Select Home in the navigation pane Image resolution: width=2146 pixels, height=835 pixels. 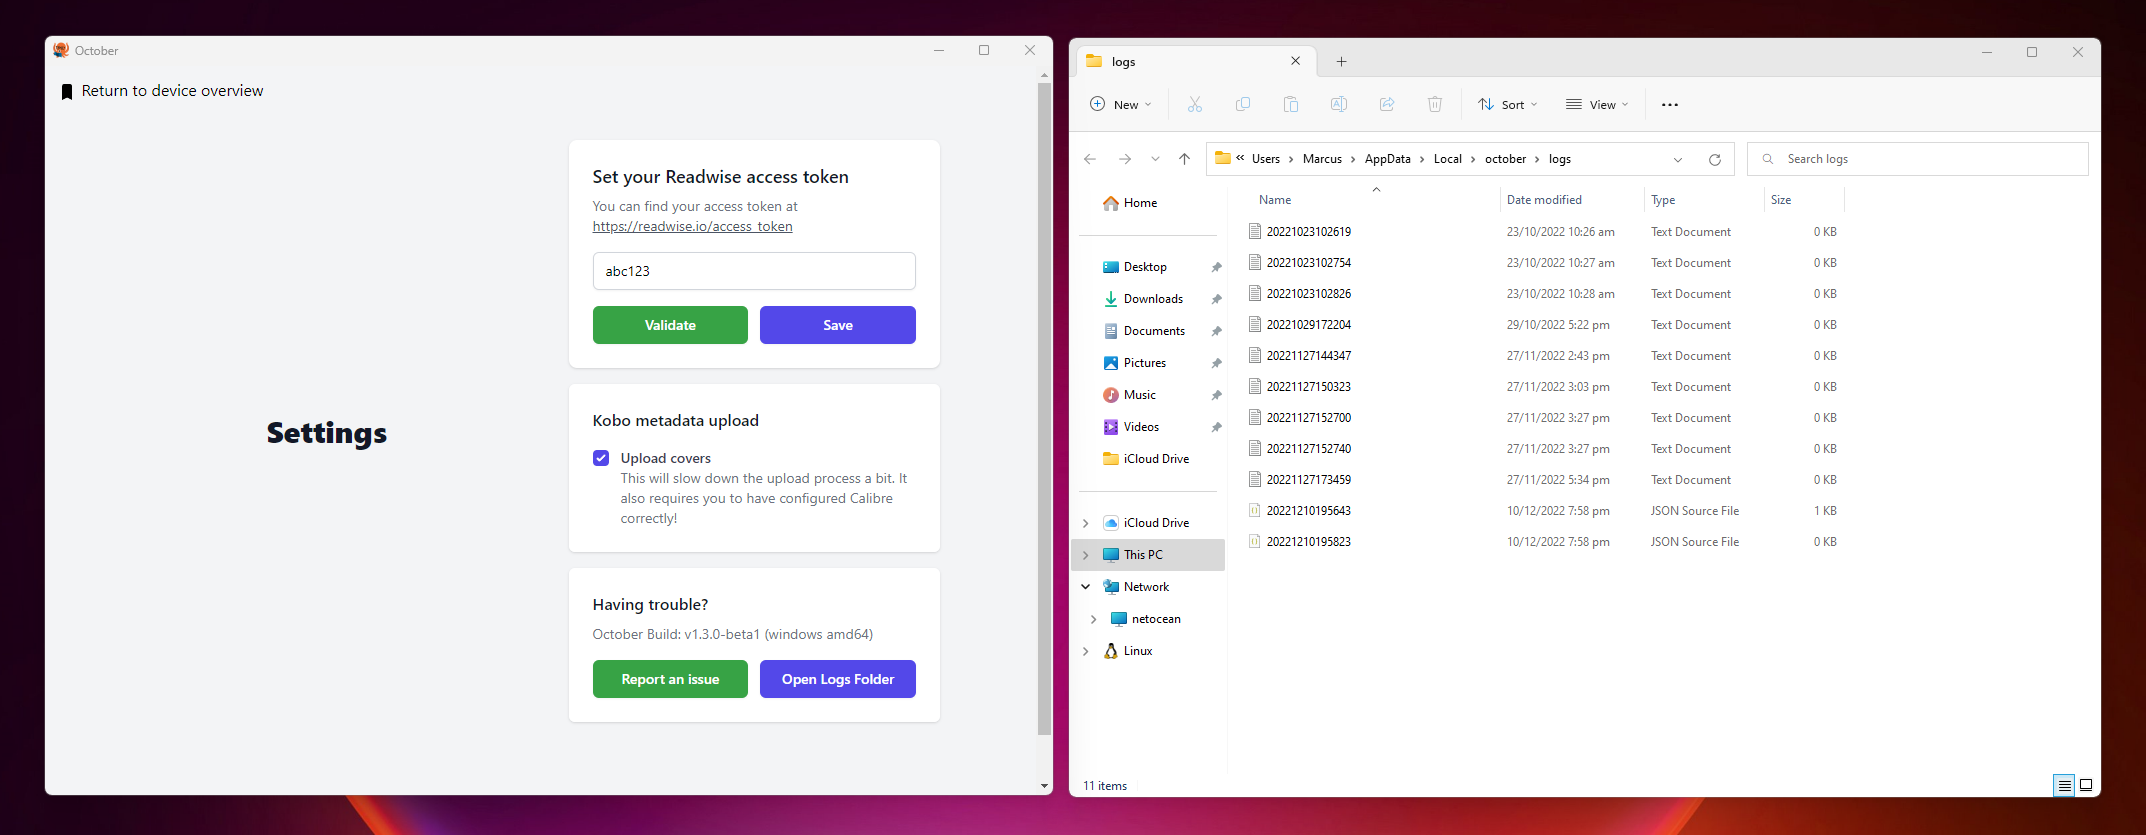(1140, 203)
